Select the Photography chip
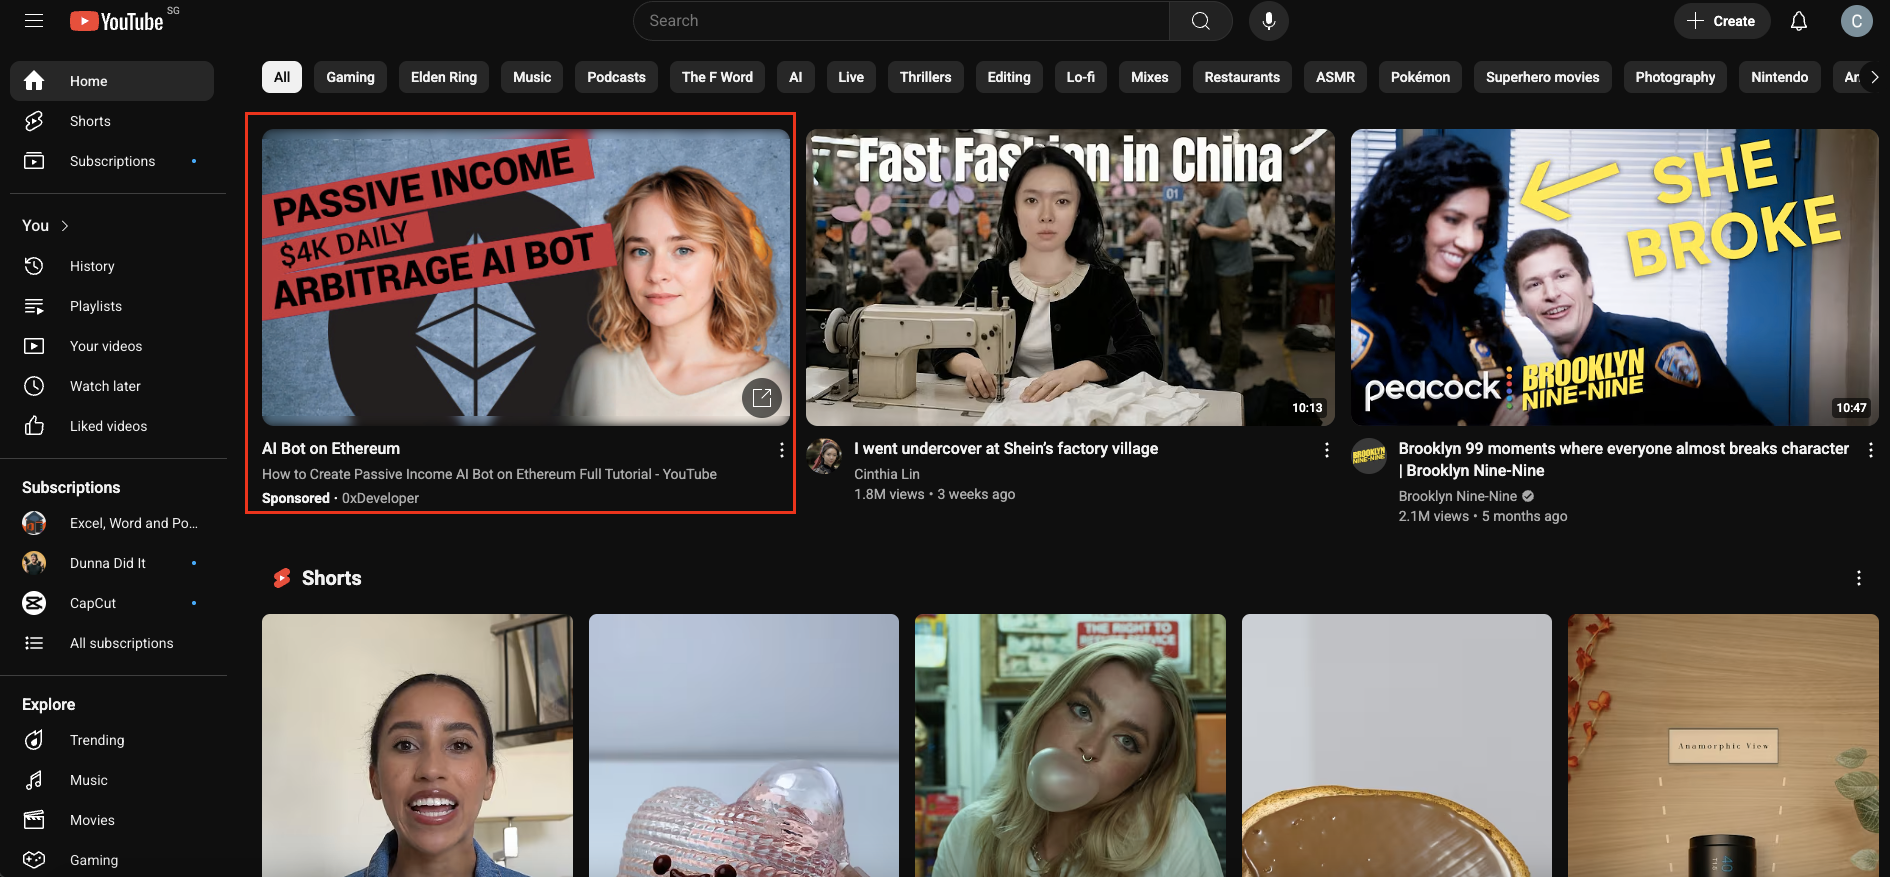Image resolution: width=1890 pixels, height=877 pixels. (x=1675, y=77)
